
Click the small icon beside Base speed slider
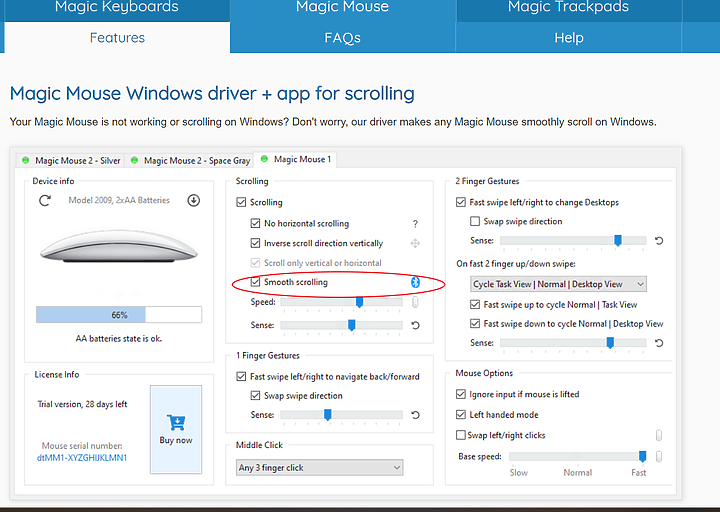tap(658, 456)
